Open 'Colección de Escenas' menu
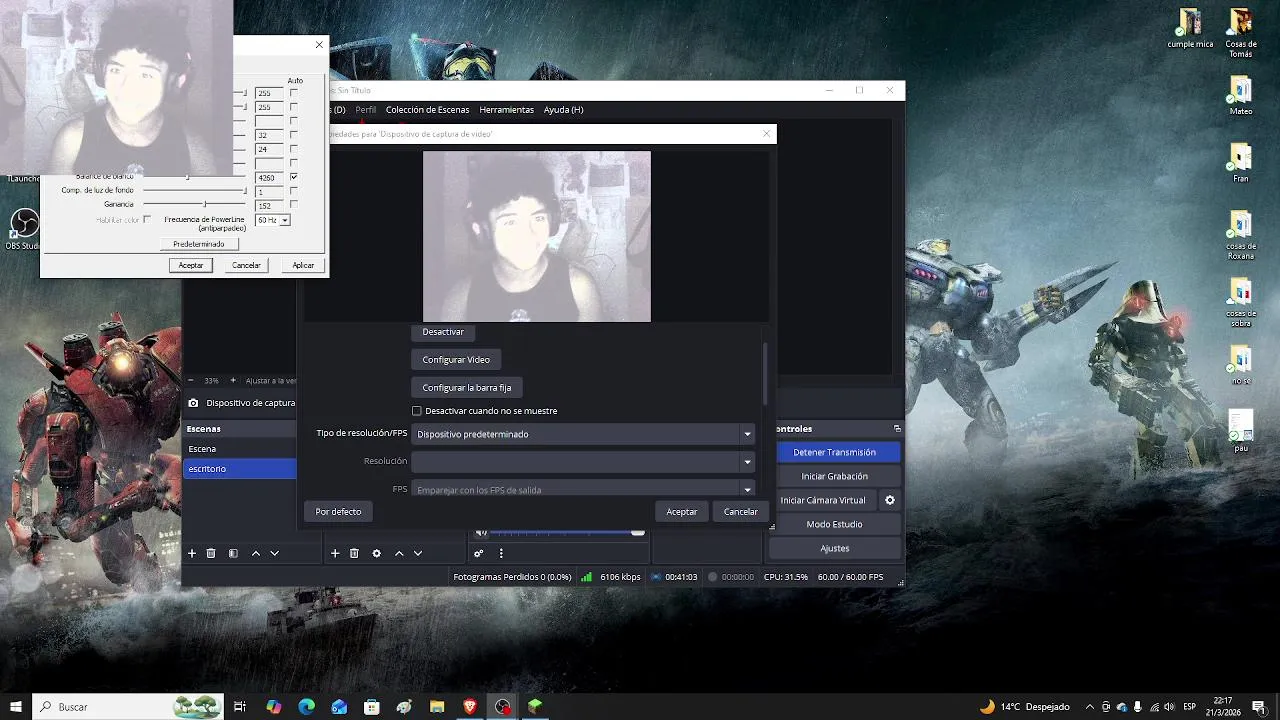Screen dimensions: 1280x720 427,110
